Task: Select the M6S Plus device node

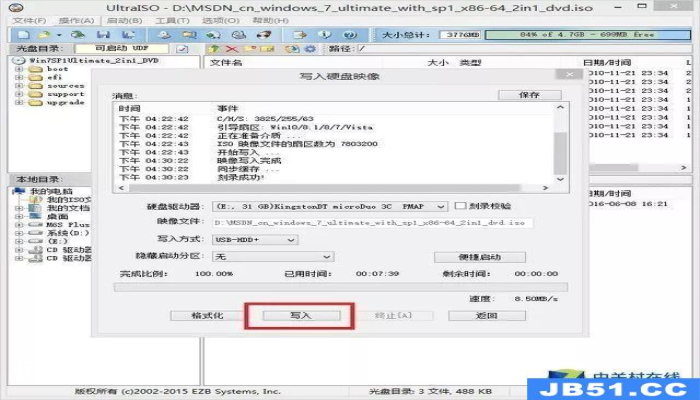Action: 68,225
